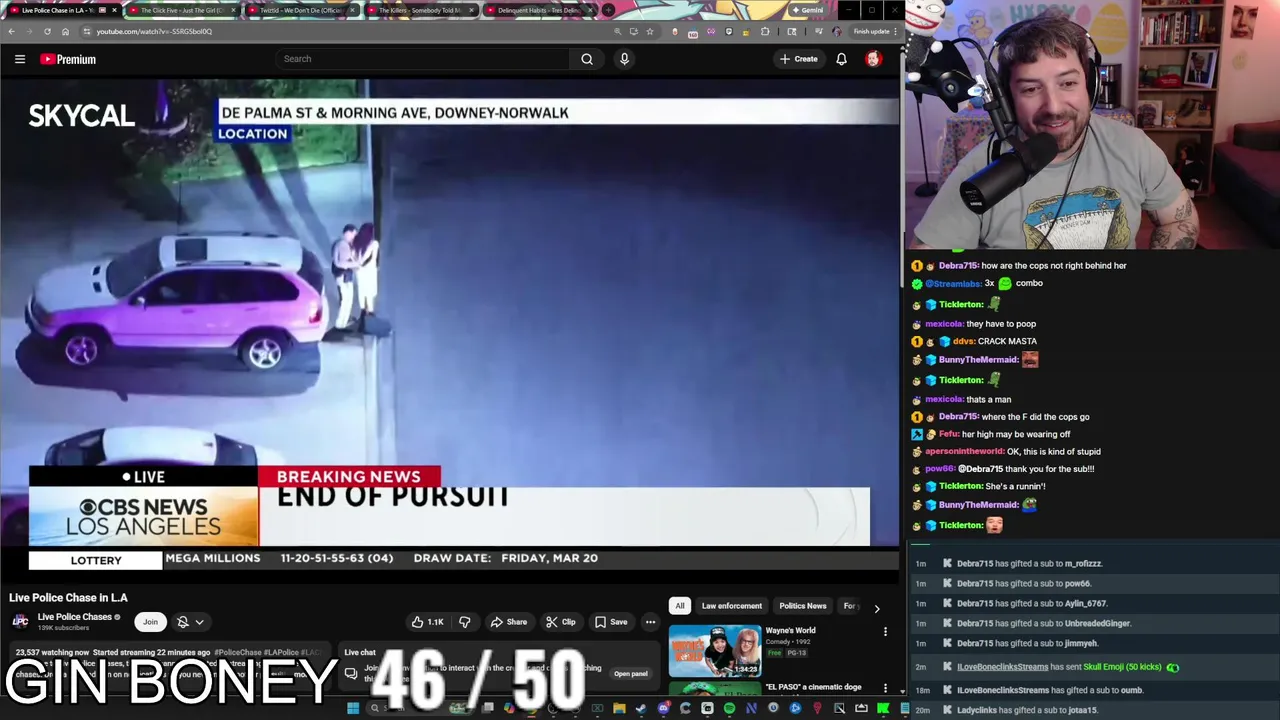The width and height of the screenshot is (1280, 720).
Task: Open Chrome home page icon
Action: click(65, 31)
